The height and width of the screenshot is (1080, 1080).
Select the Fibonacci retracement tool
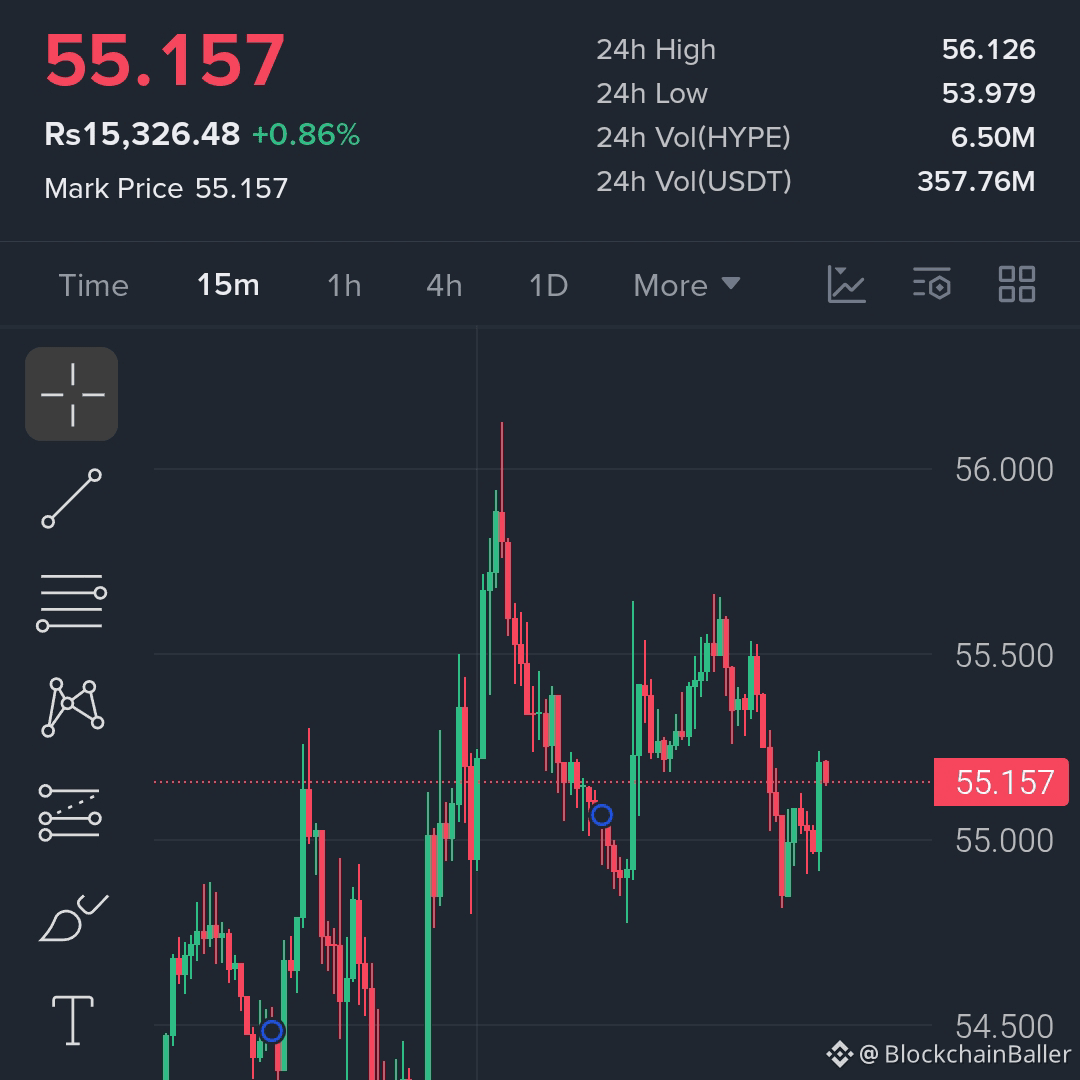(70, 813)
